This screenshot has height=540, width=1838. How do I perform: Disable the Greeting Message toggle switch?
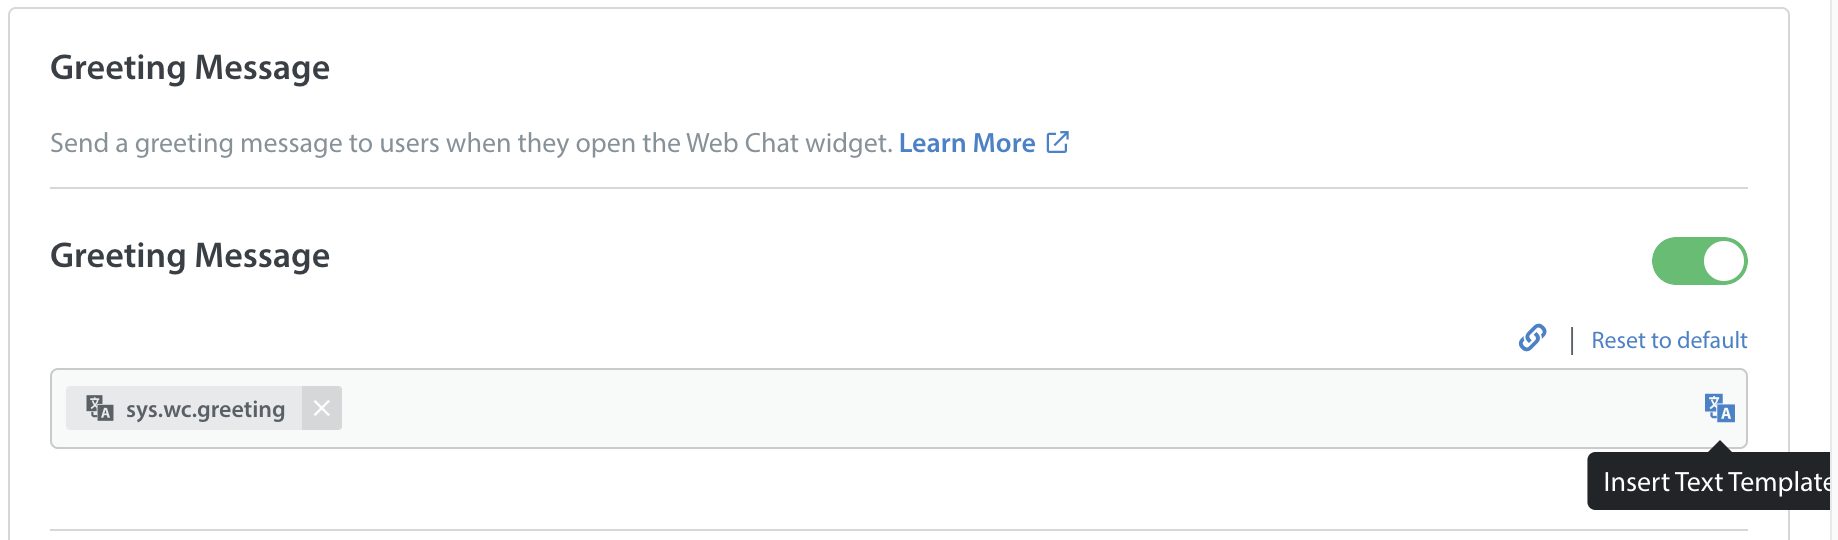[1699, 261]
